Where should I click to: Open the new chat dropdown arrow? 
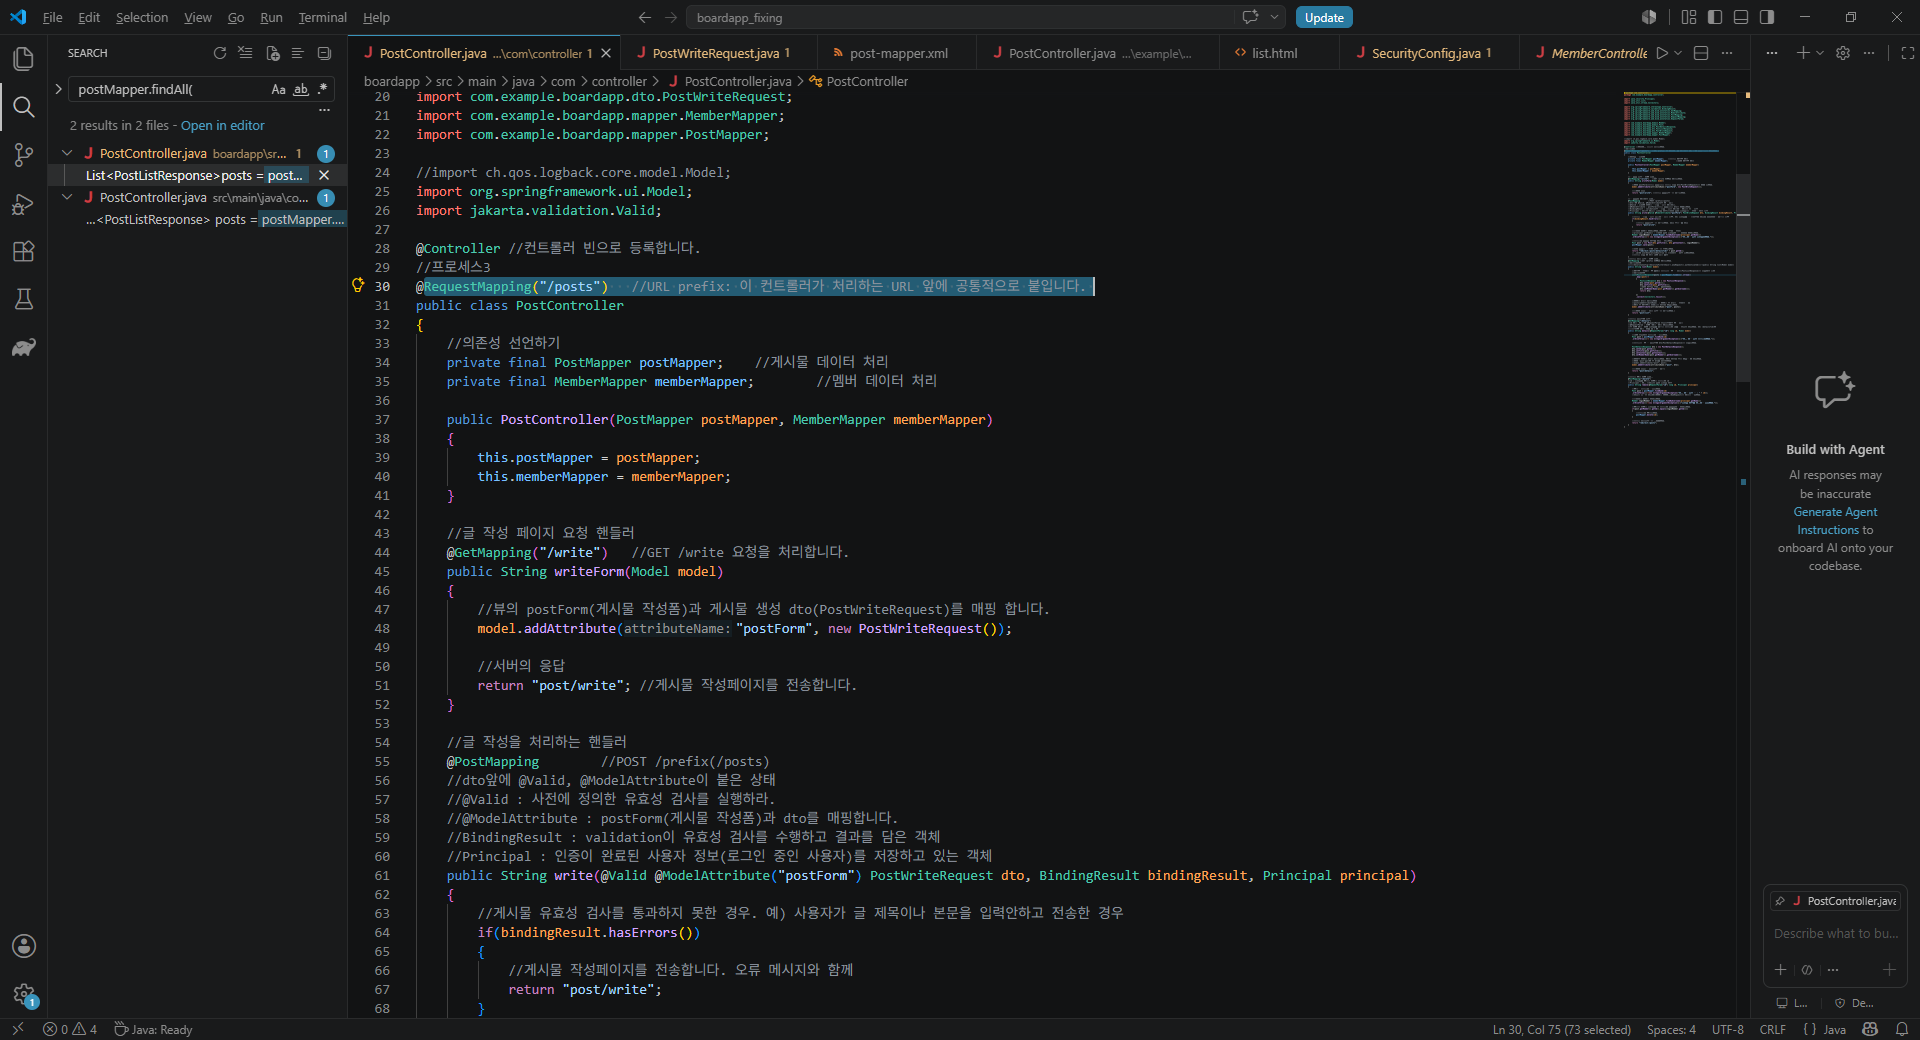coord(1820,53)
